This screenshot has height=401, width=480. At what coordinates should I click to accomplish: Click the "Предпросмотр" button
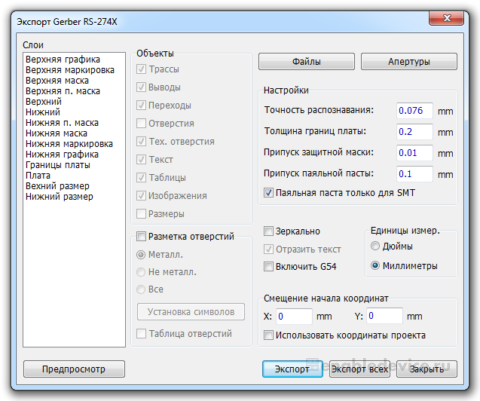[74, 369]
